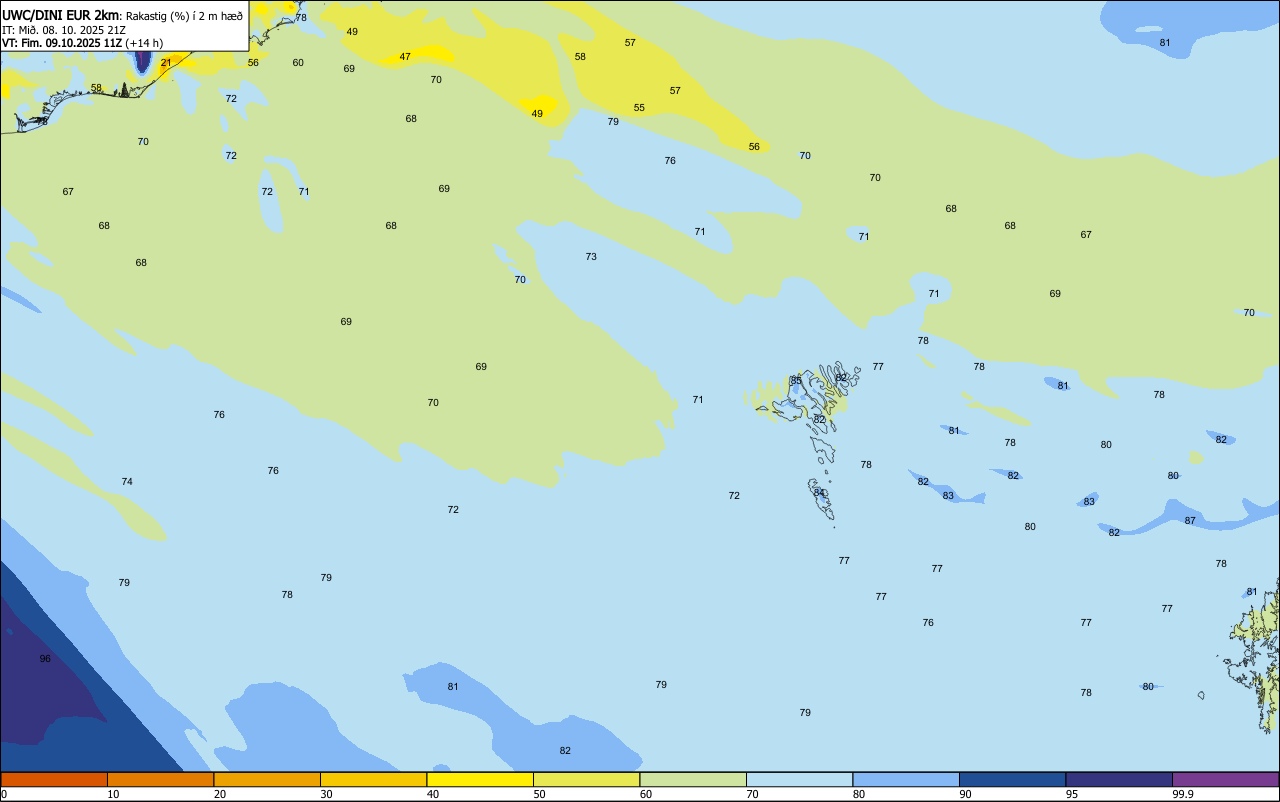Viewport: 1280px width, 802px height.
Task: Click the humidity value 21
Action: 166,63
